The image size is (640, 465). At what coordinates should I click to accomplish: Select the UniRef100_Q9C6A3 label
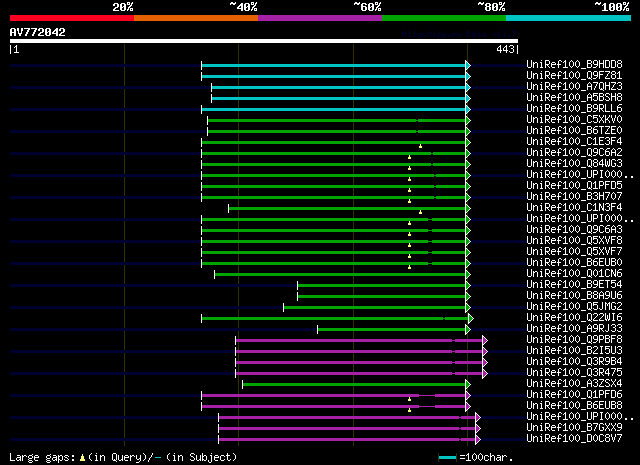pos(574,230)
